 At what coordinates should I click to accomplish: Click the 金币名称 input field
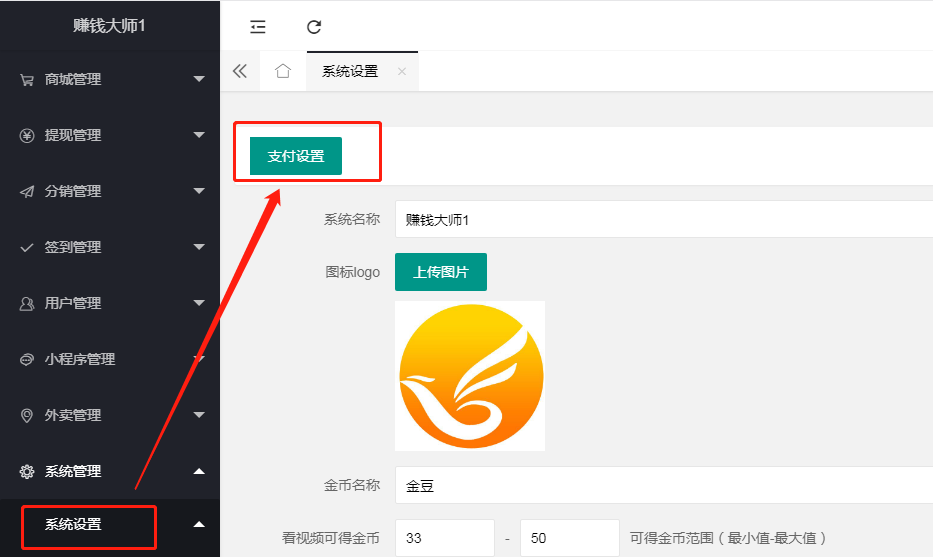pyautogui.click(x=664, y=485)
